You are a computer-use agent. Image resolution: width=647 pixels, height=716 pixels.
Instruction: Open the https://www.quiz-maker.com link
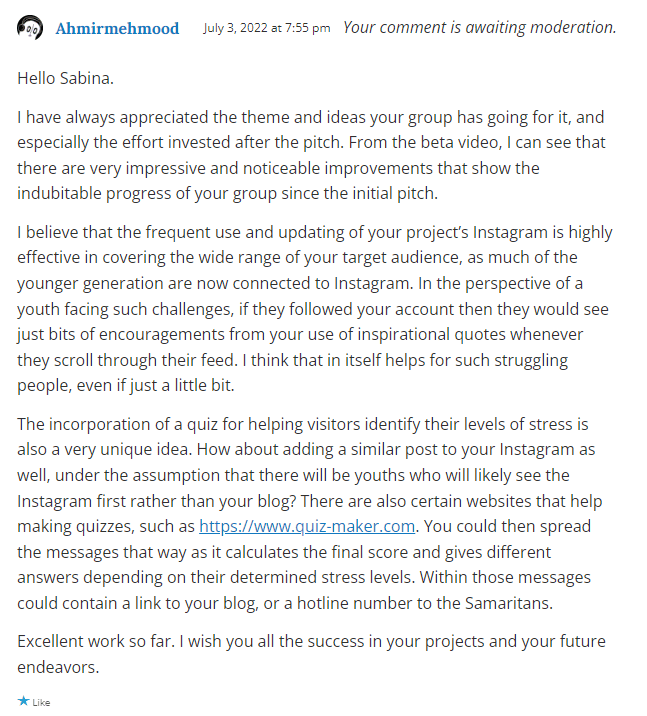[307, 526]
